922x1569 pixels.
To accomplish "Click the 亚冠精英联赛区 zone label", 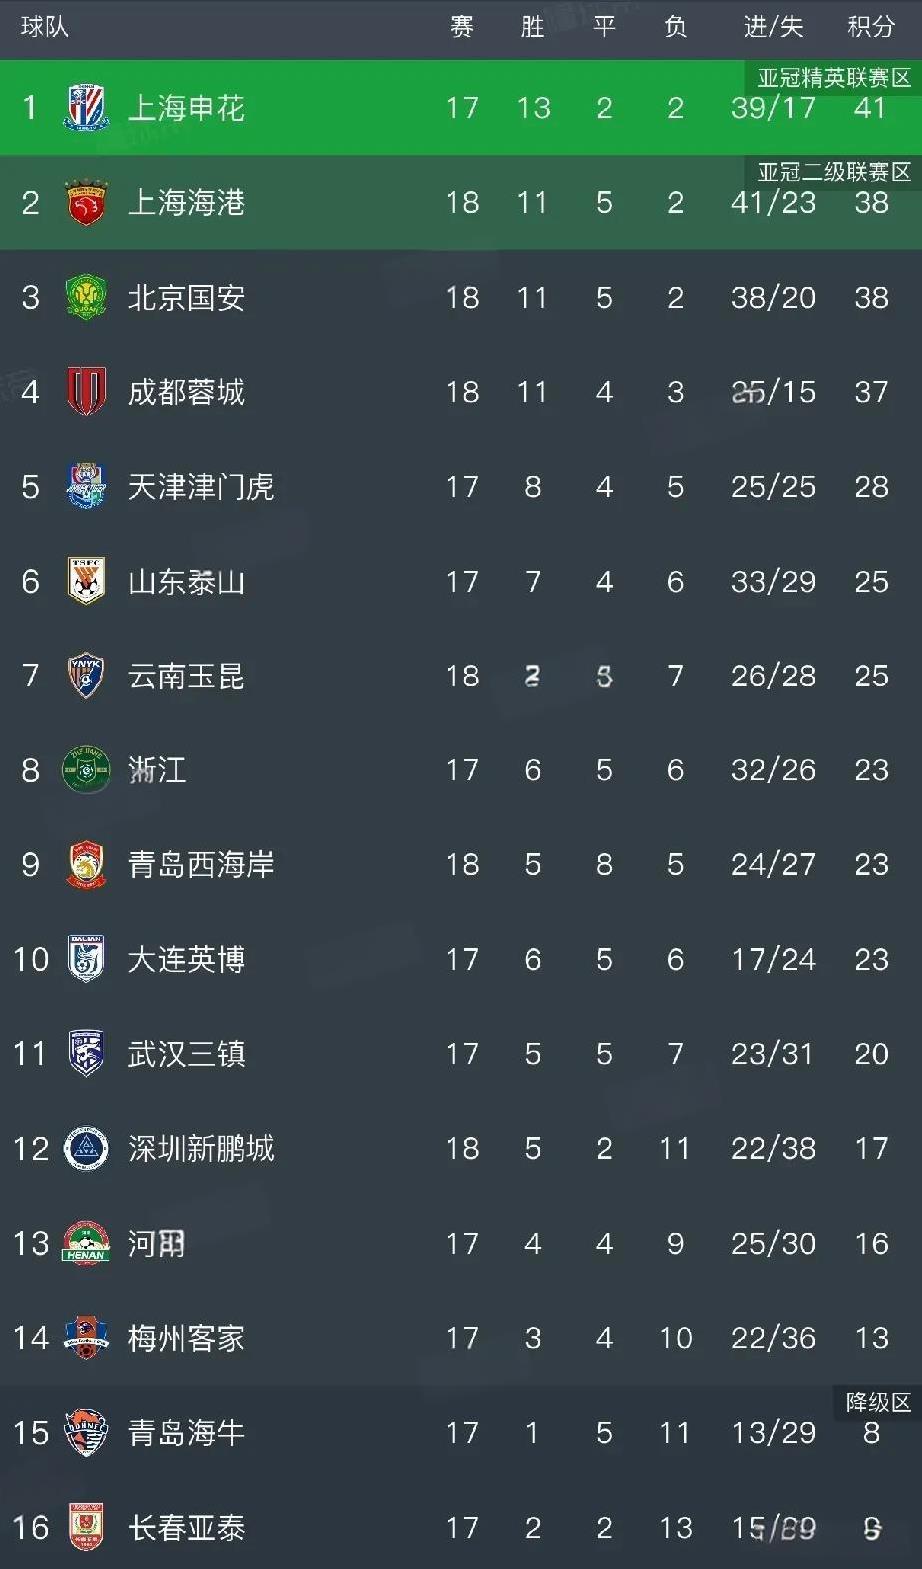I will coord(833,78).
